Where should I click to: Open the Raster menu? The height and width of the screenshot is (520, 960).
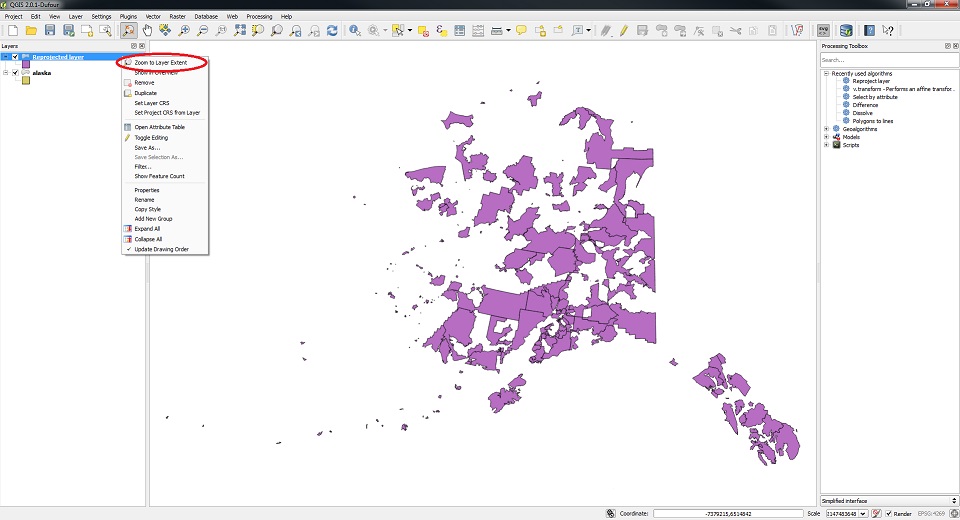[178, 17]
